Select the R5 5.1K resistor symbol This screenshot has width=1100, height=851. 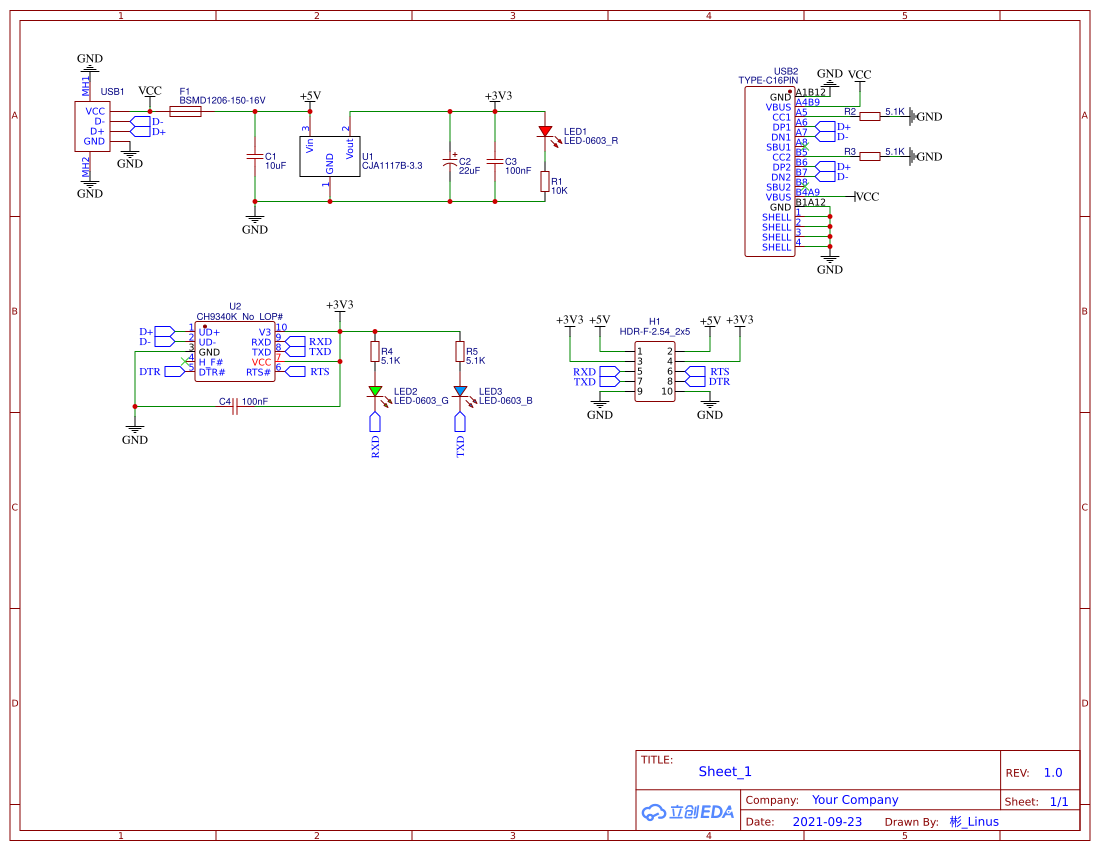[460, 351]
